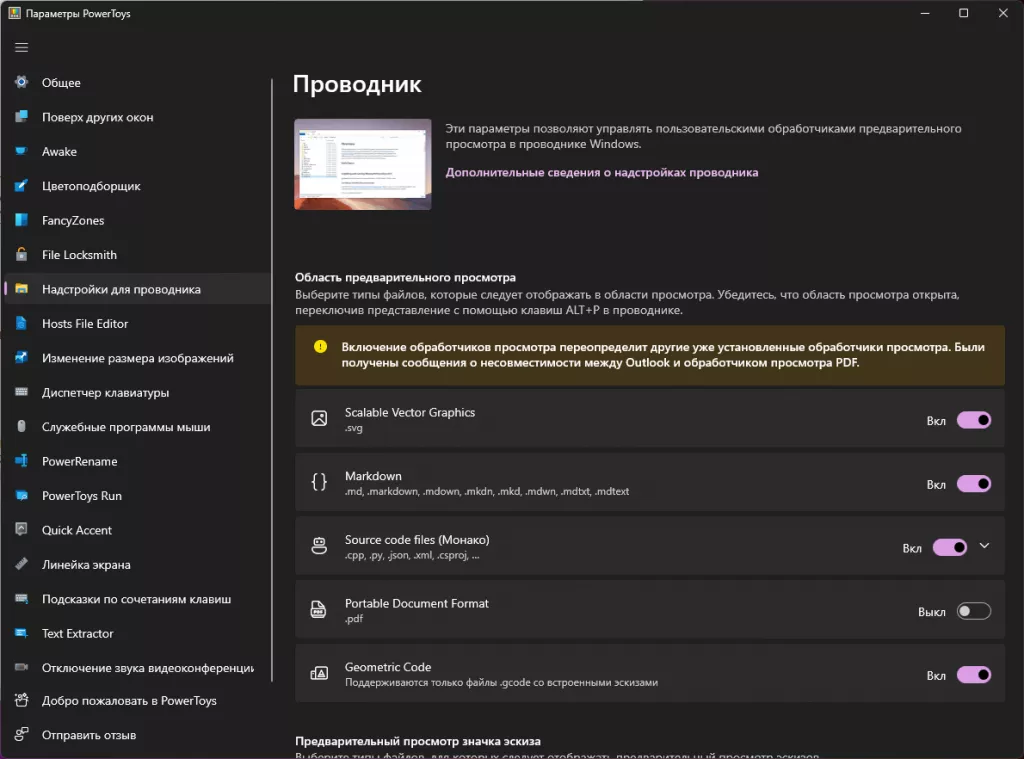Image resolution: width=1024 pixels, height=759 pixels.
Task: Expand Source code files (Монако) options
Action: pos(984,546)
